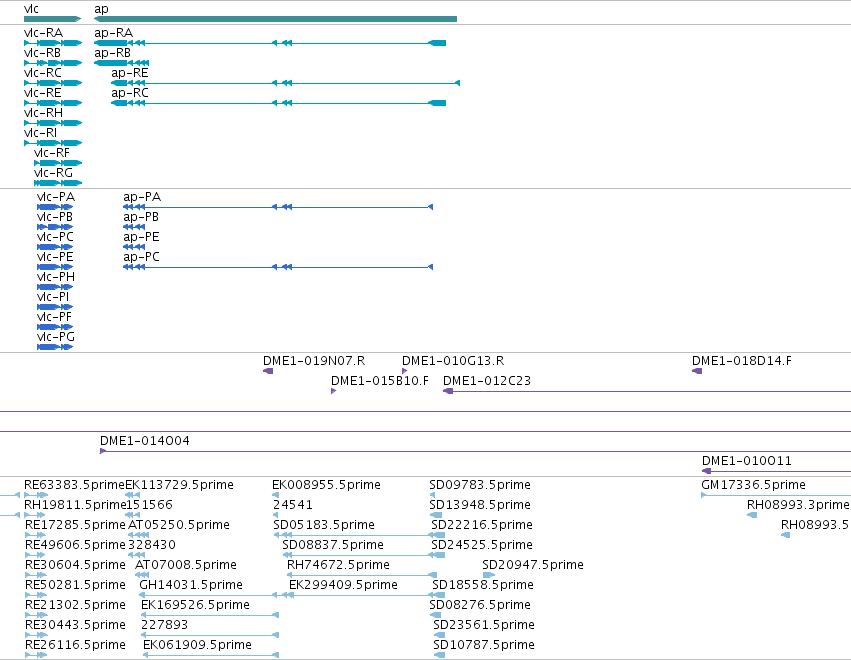Select vlc-RF transcript label
The height and width of the screenshot is (660, 851).
[52, 153]
